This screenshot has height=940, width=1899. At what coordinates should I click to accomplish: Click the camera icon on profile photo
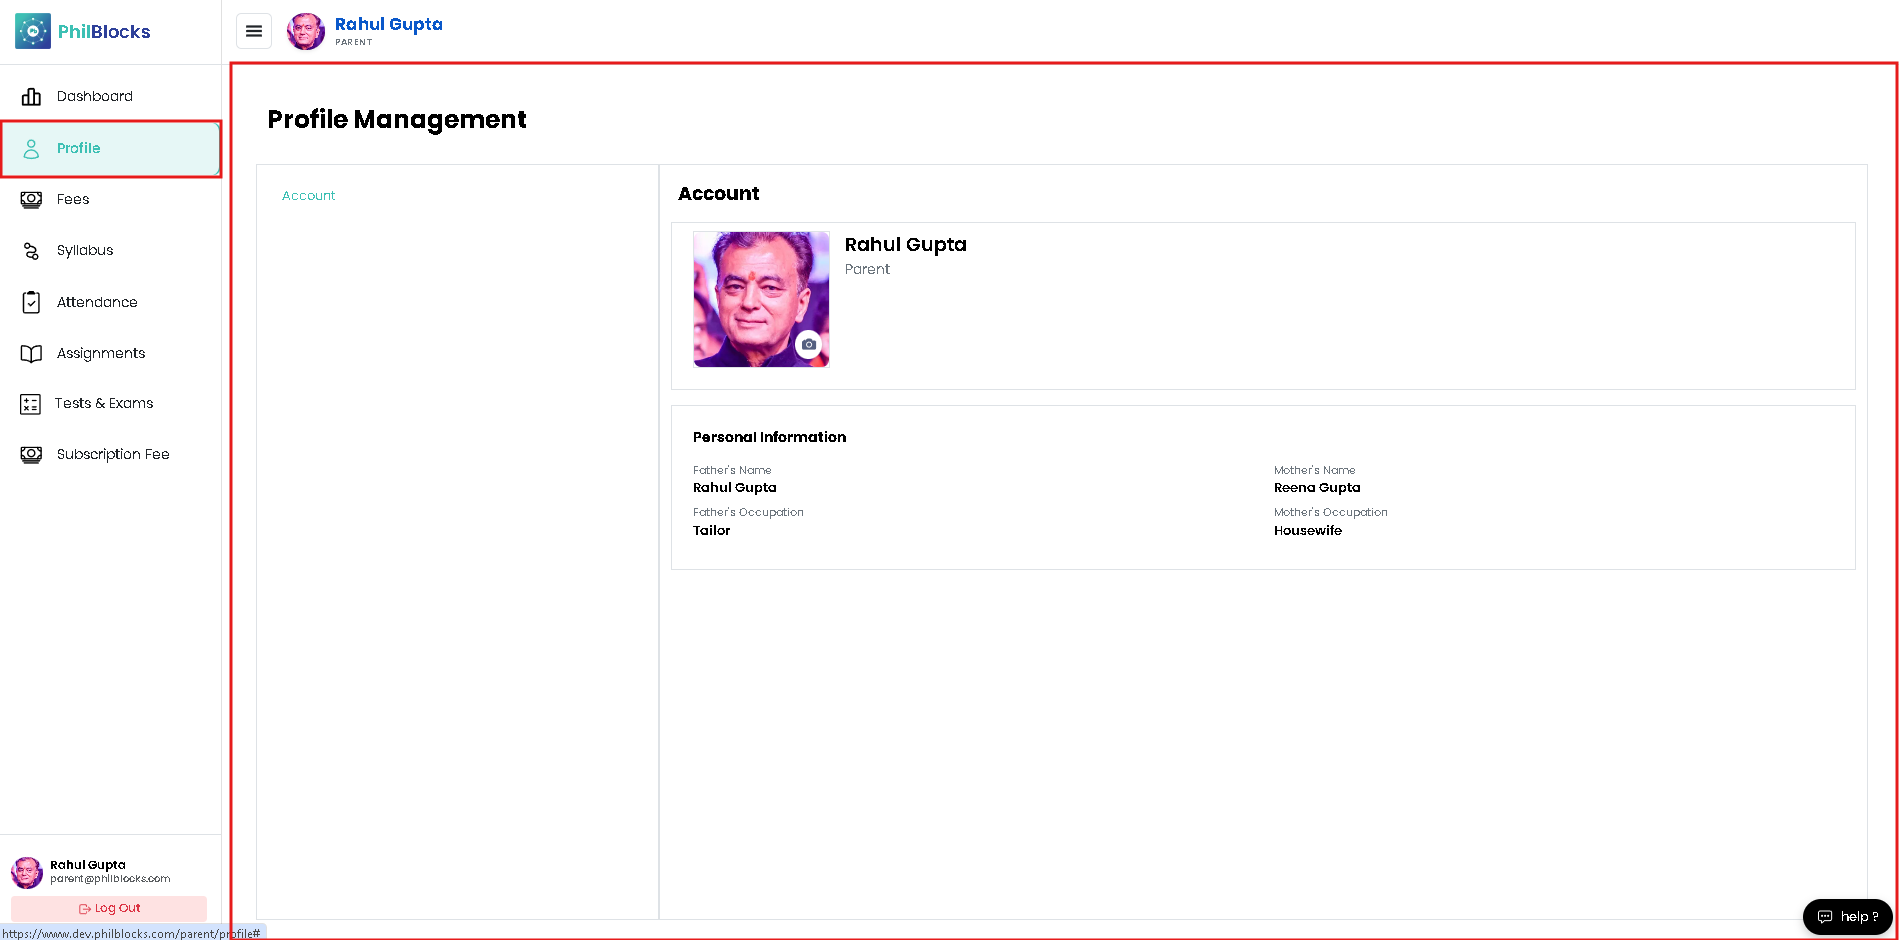click(809, 344)
